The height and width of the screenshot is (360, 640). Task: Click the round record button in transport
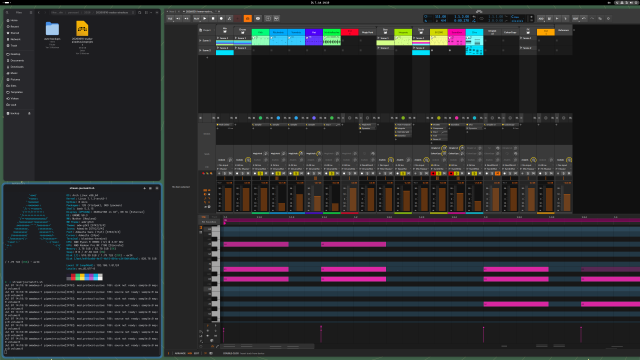[x=221, y=18]
